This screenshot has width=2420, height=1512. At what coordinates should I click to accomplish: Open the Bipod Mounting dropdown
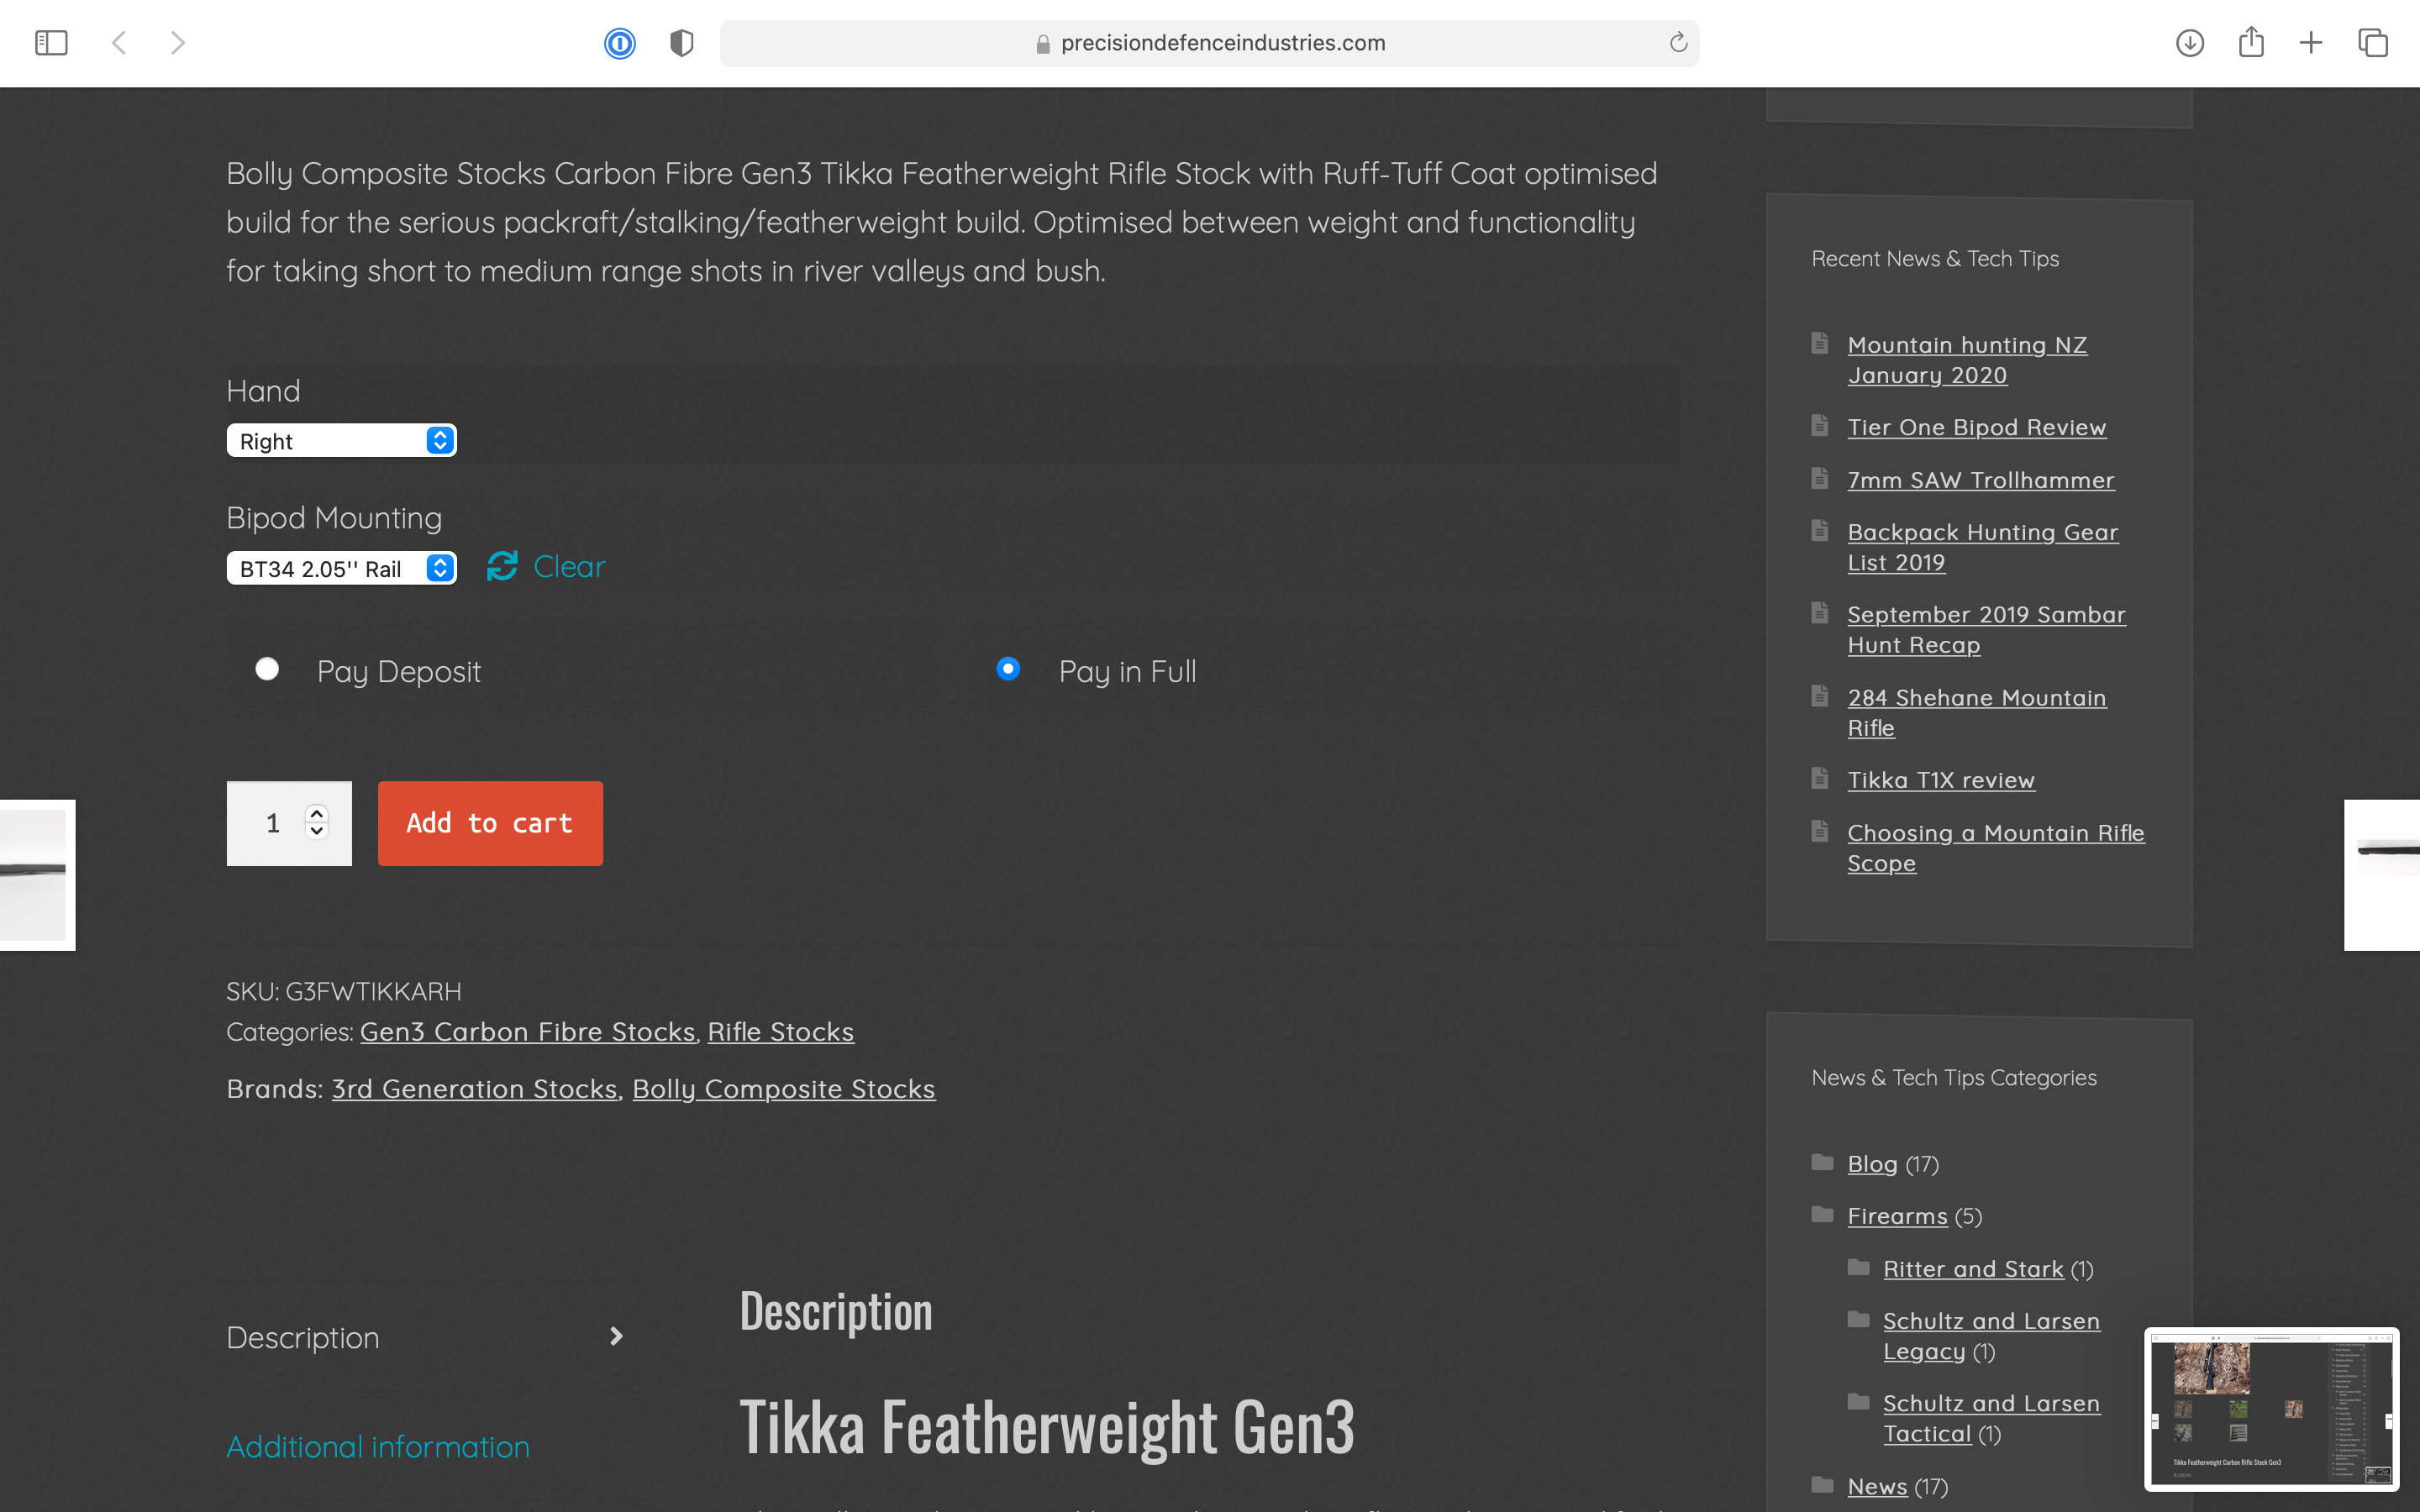342,568
